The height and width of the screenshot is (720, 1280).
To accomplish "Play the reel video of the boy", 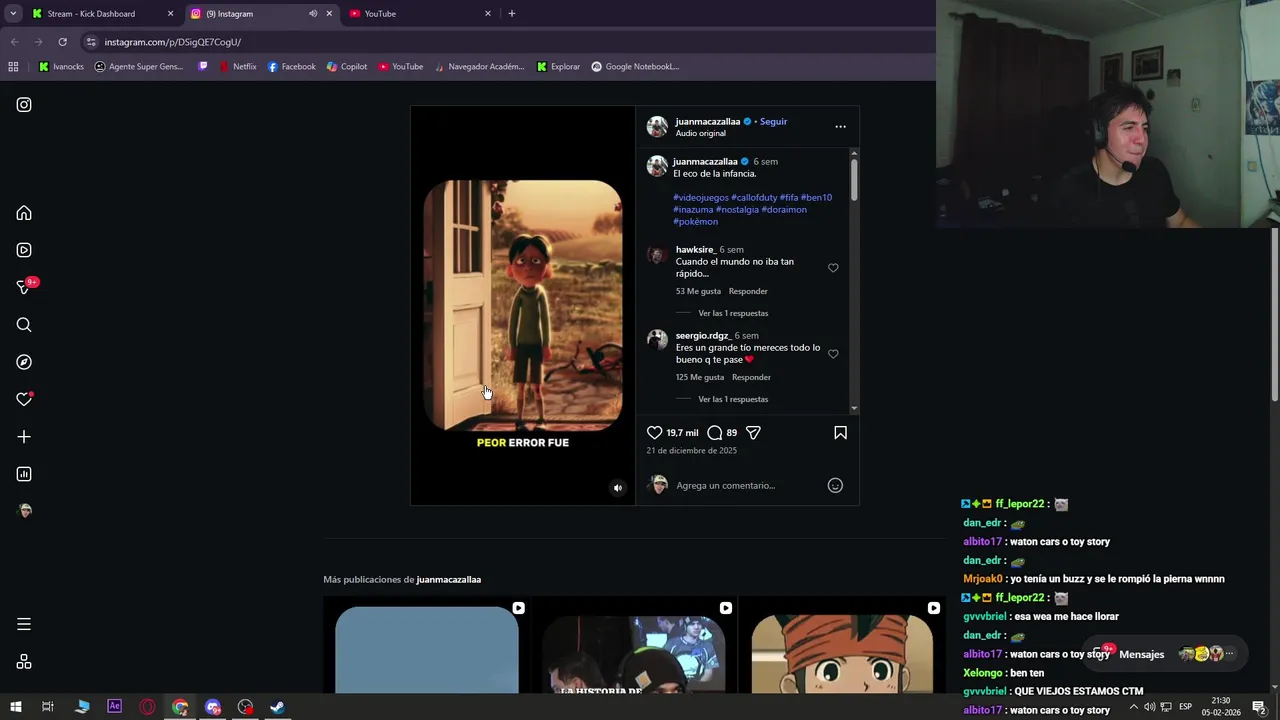I will point(523,306).
